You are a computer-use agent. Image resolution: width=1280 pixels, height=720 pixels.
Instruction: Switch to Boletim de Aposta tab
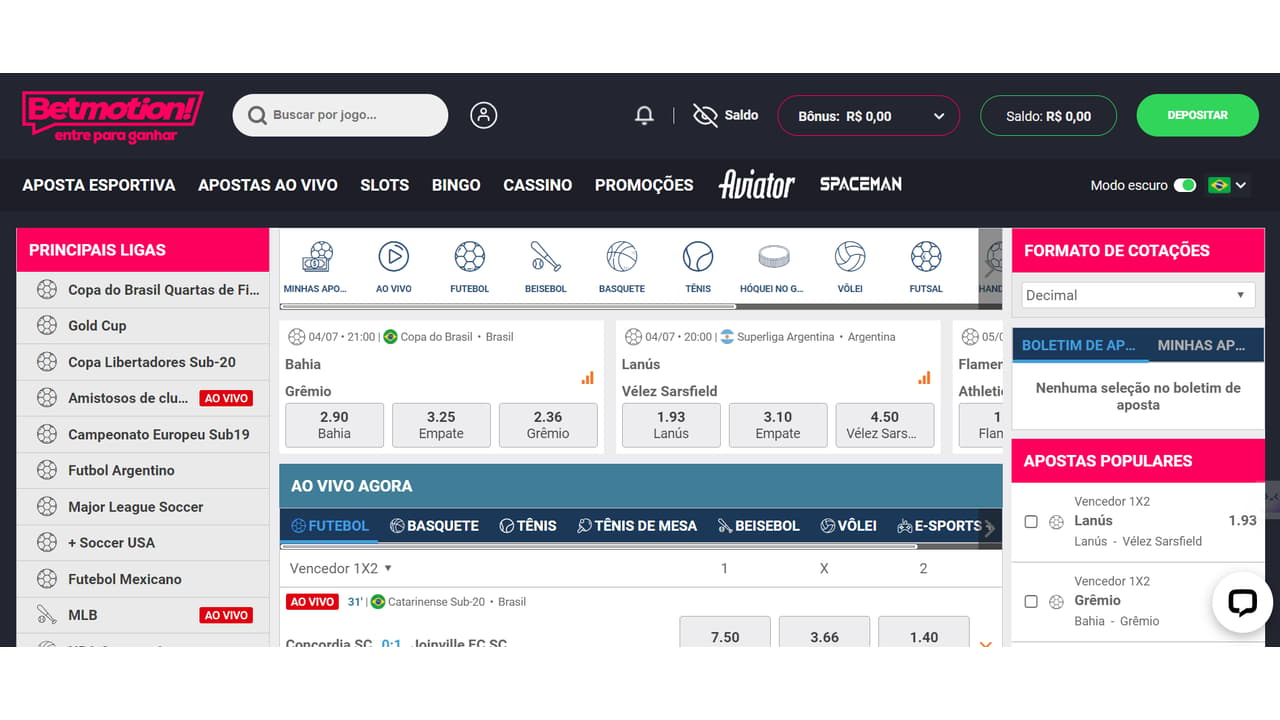pos(1080,345)
